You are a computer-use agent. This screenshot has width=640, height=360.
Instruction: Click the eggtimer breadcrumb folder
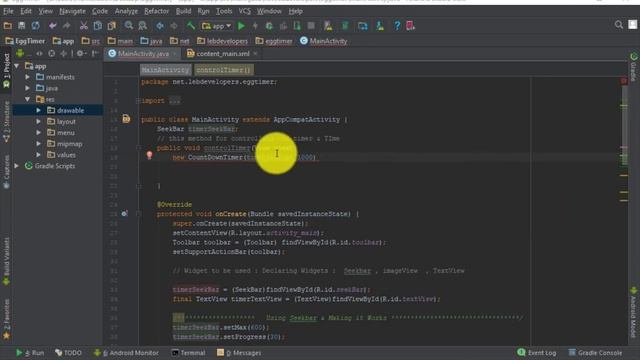pyautogui.click(x=274, y=41)
